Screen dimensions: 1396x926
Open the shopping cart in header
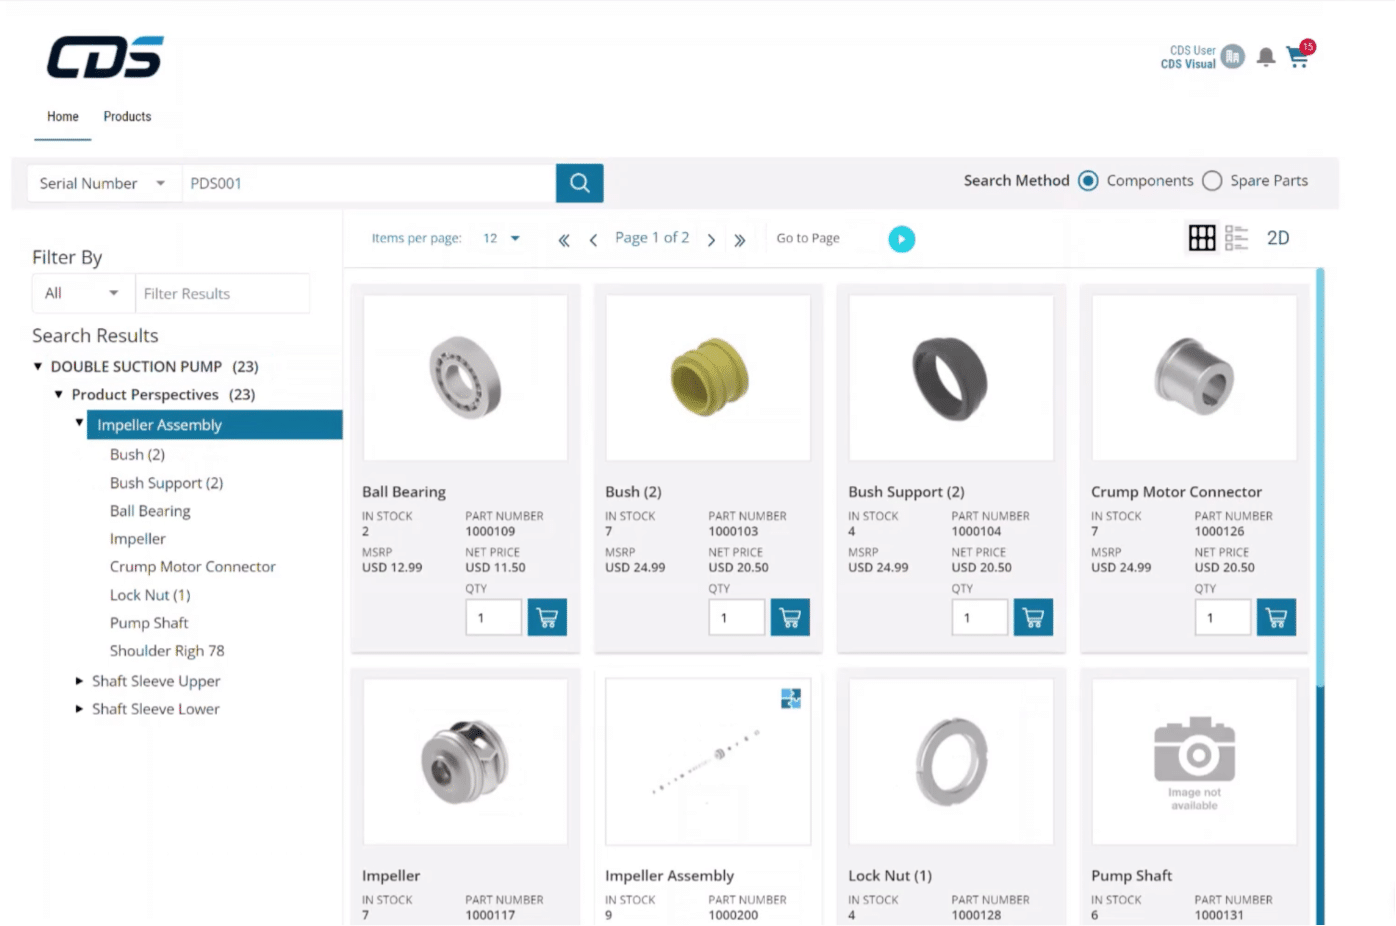click(1298, 57)
